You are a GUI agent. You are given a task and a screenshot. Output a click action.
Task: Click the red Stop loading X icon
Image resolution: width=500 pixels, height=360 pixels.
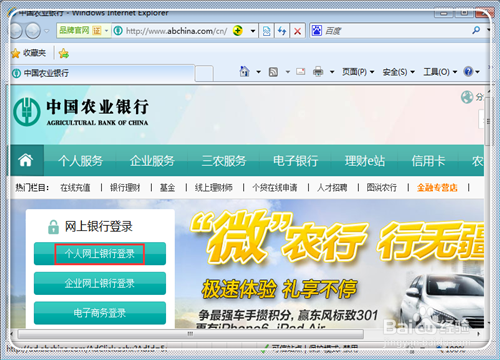[x=297, y=31]
